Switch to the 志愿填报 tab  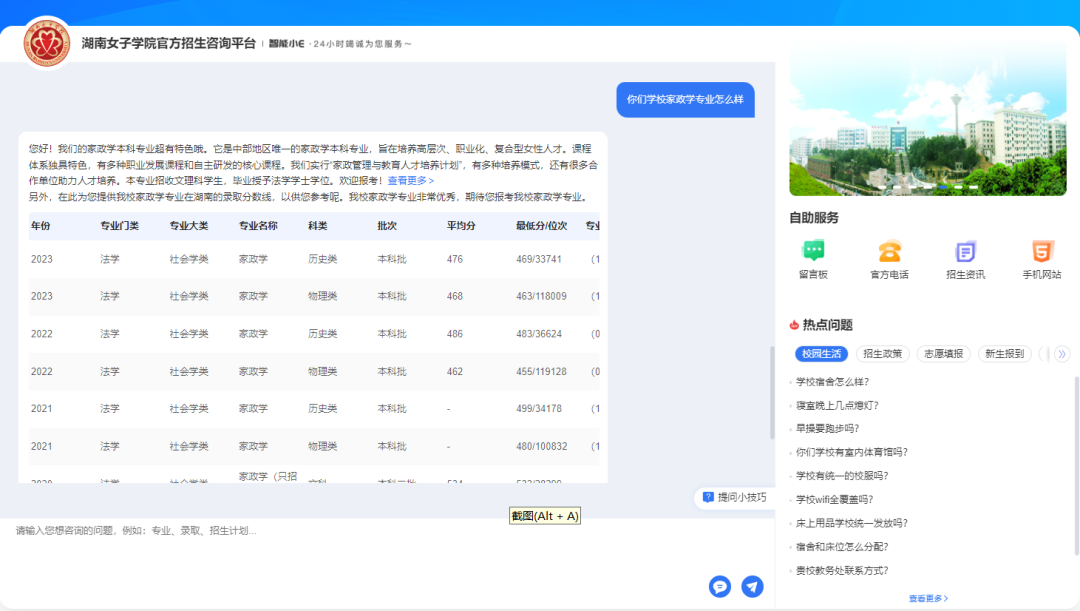pyautogui.click(x=942, y=354)
